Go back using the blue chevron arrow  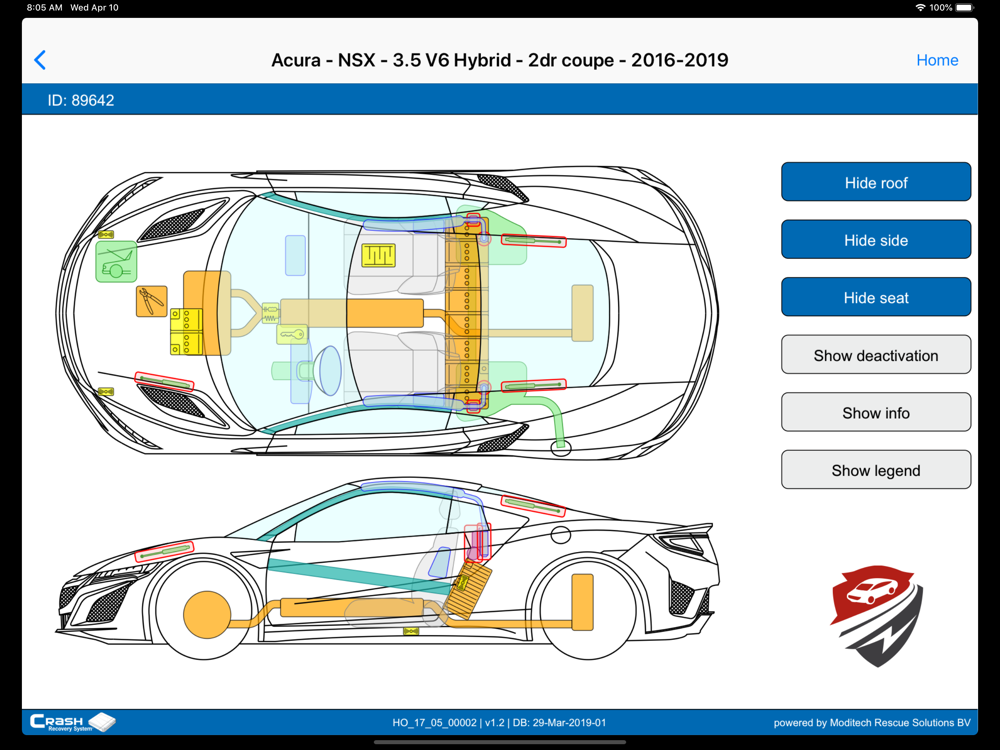click(40, 60)
